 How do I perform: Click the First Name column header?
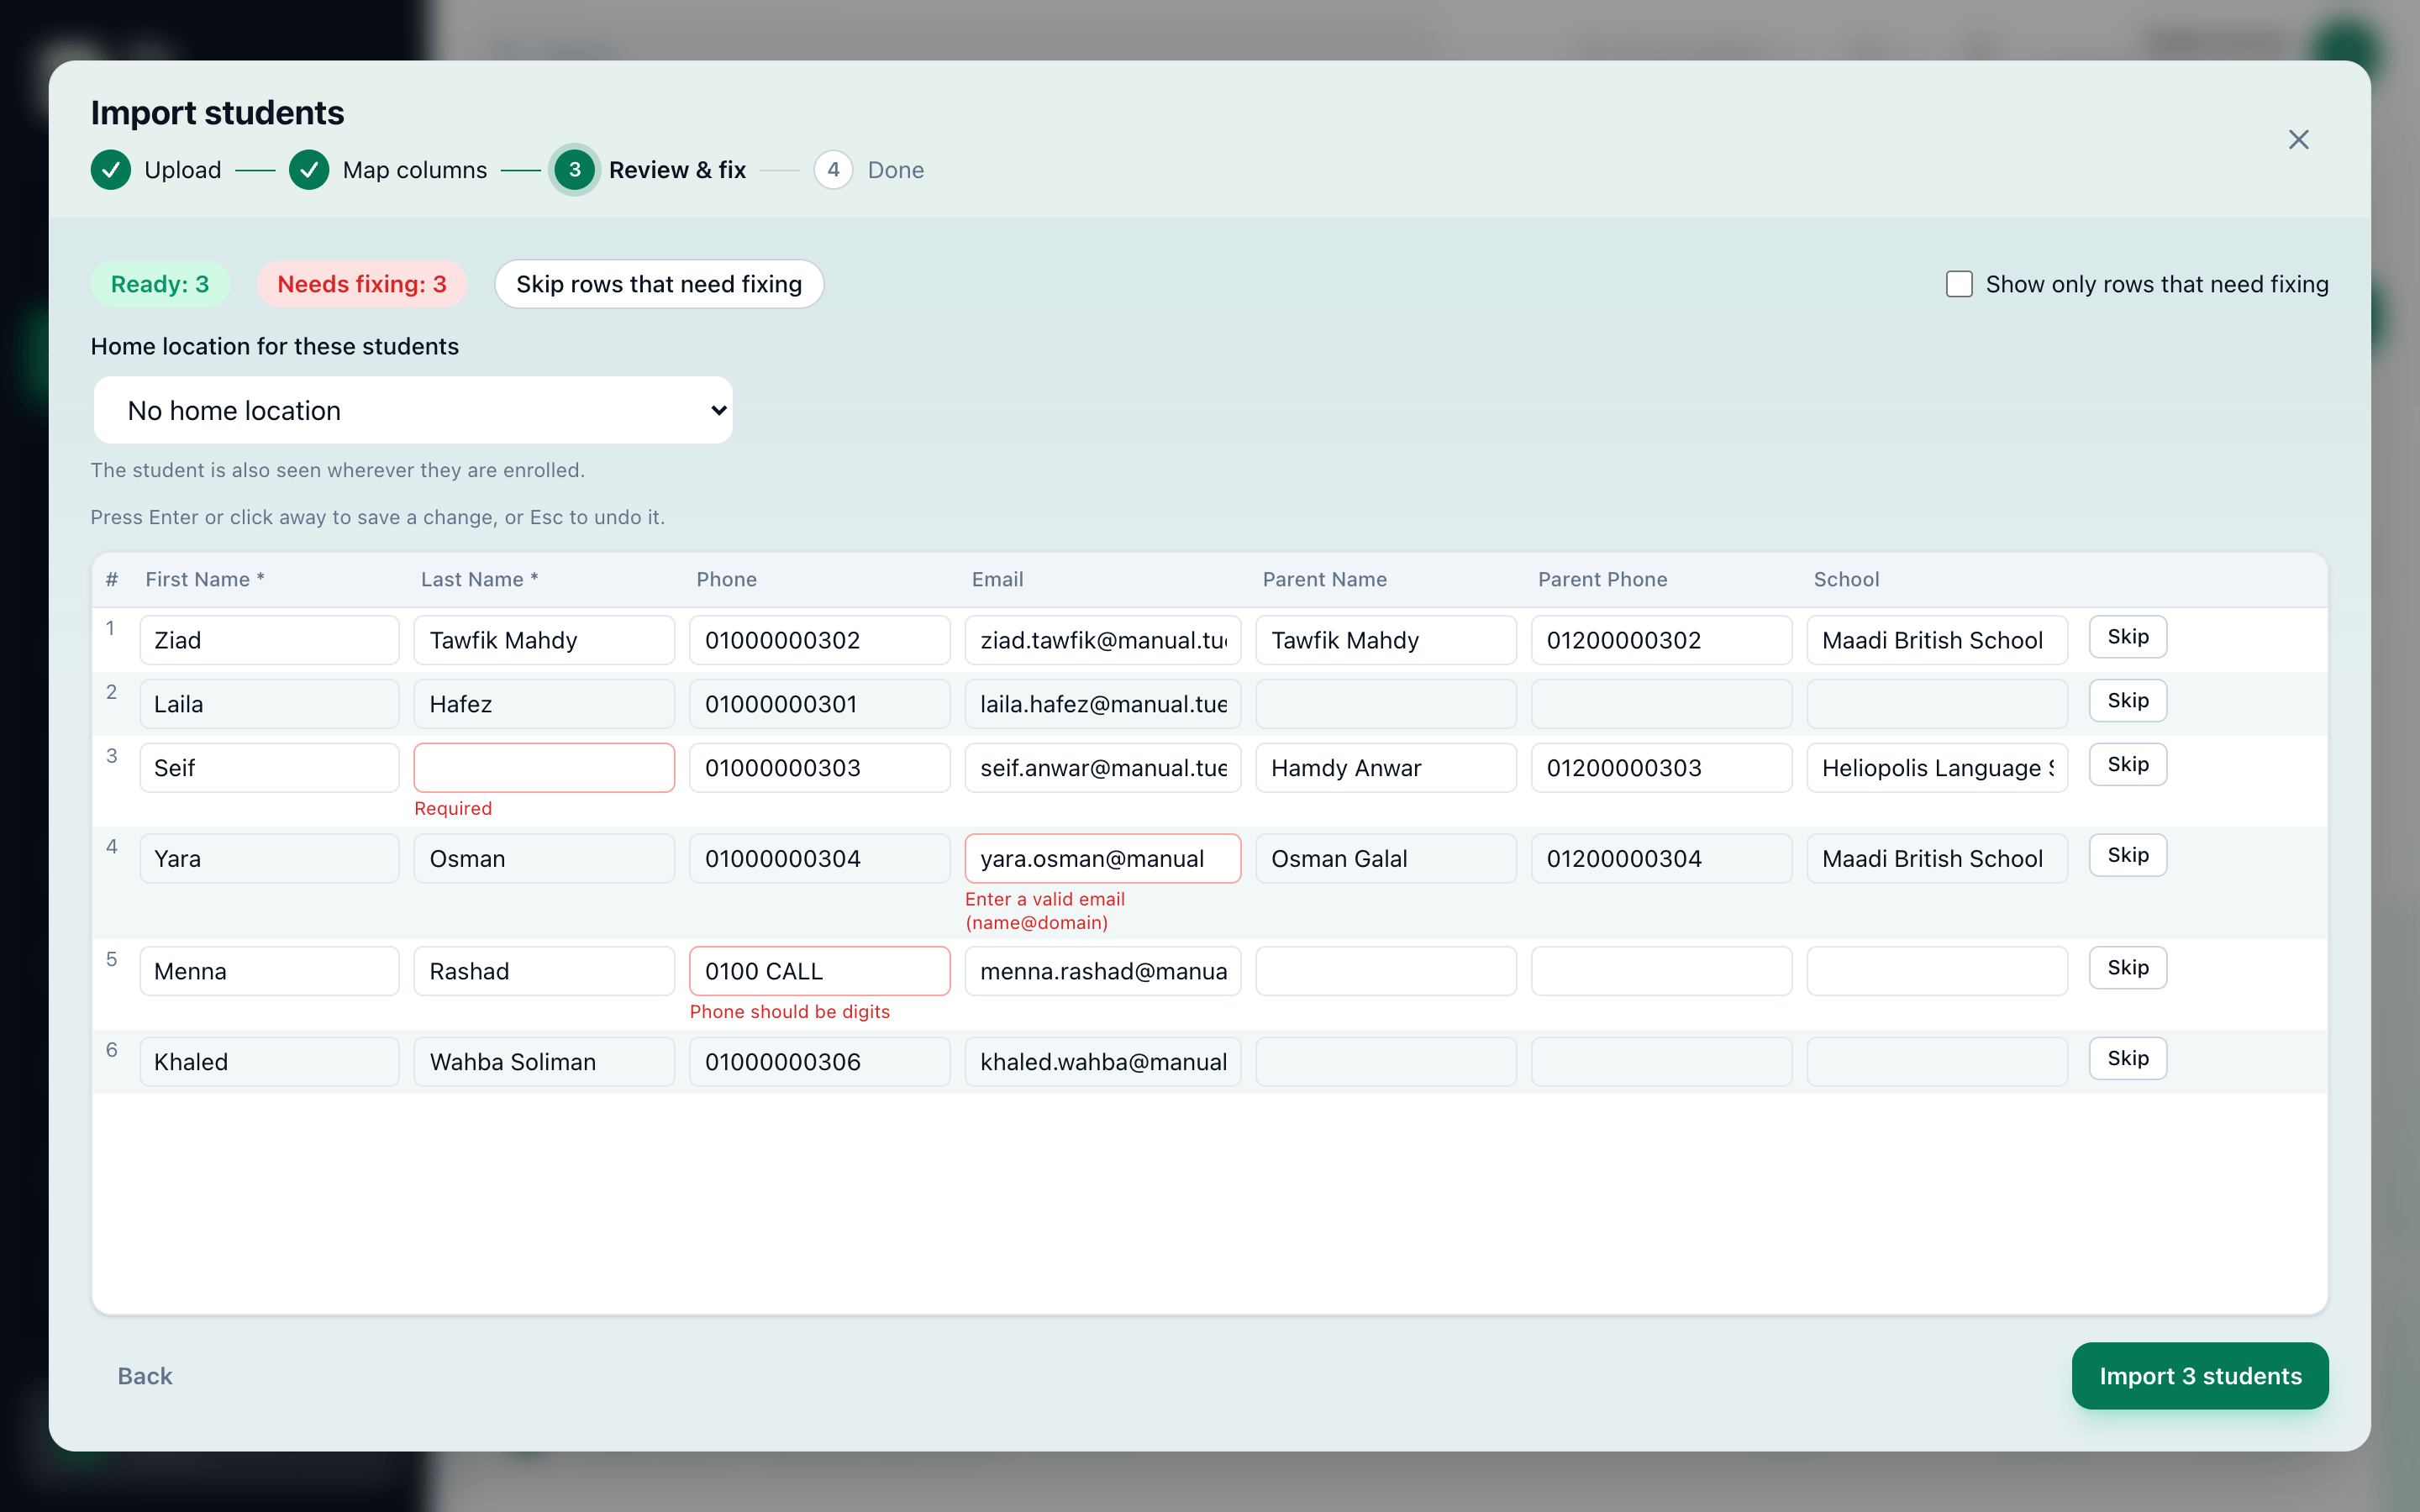coord(205,579)
